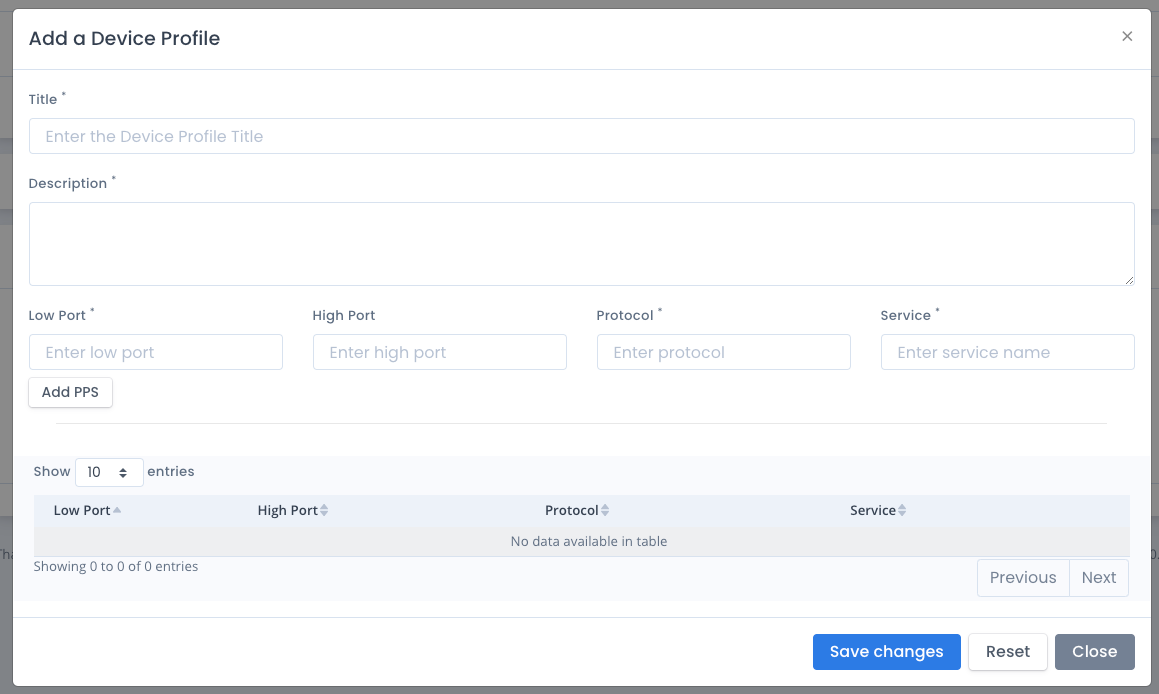Click the Title field label
The width and height of the screenshot is (1159, 694).
43,99
